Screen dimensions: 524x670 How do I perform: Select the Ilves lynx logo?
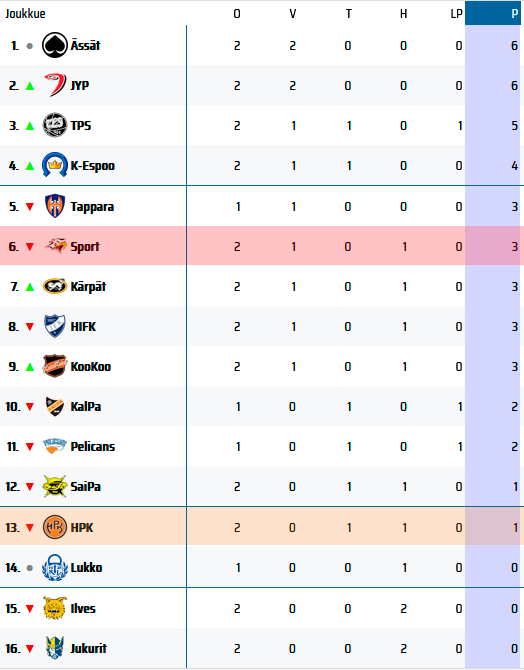(55, 608)
